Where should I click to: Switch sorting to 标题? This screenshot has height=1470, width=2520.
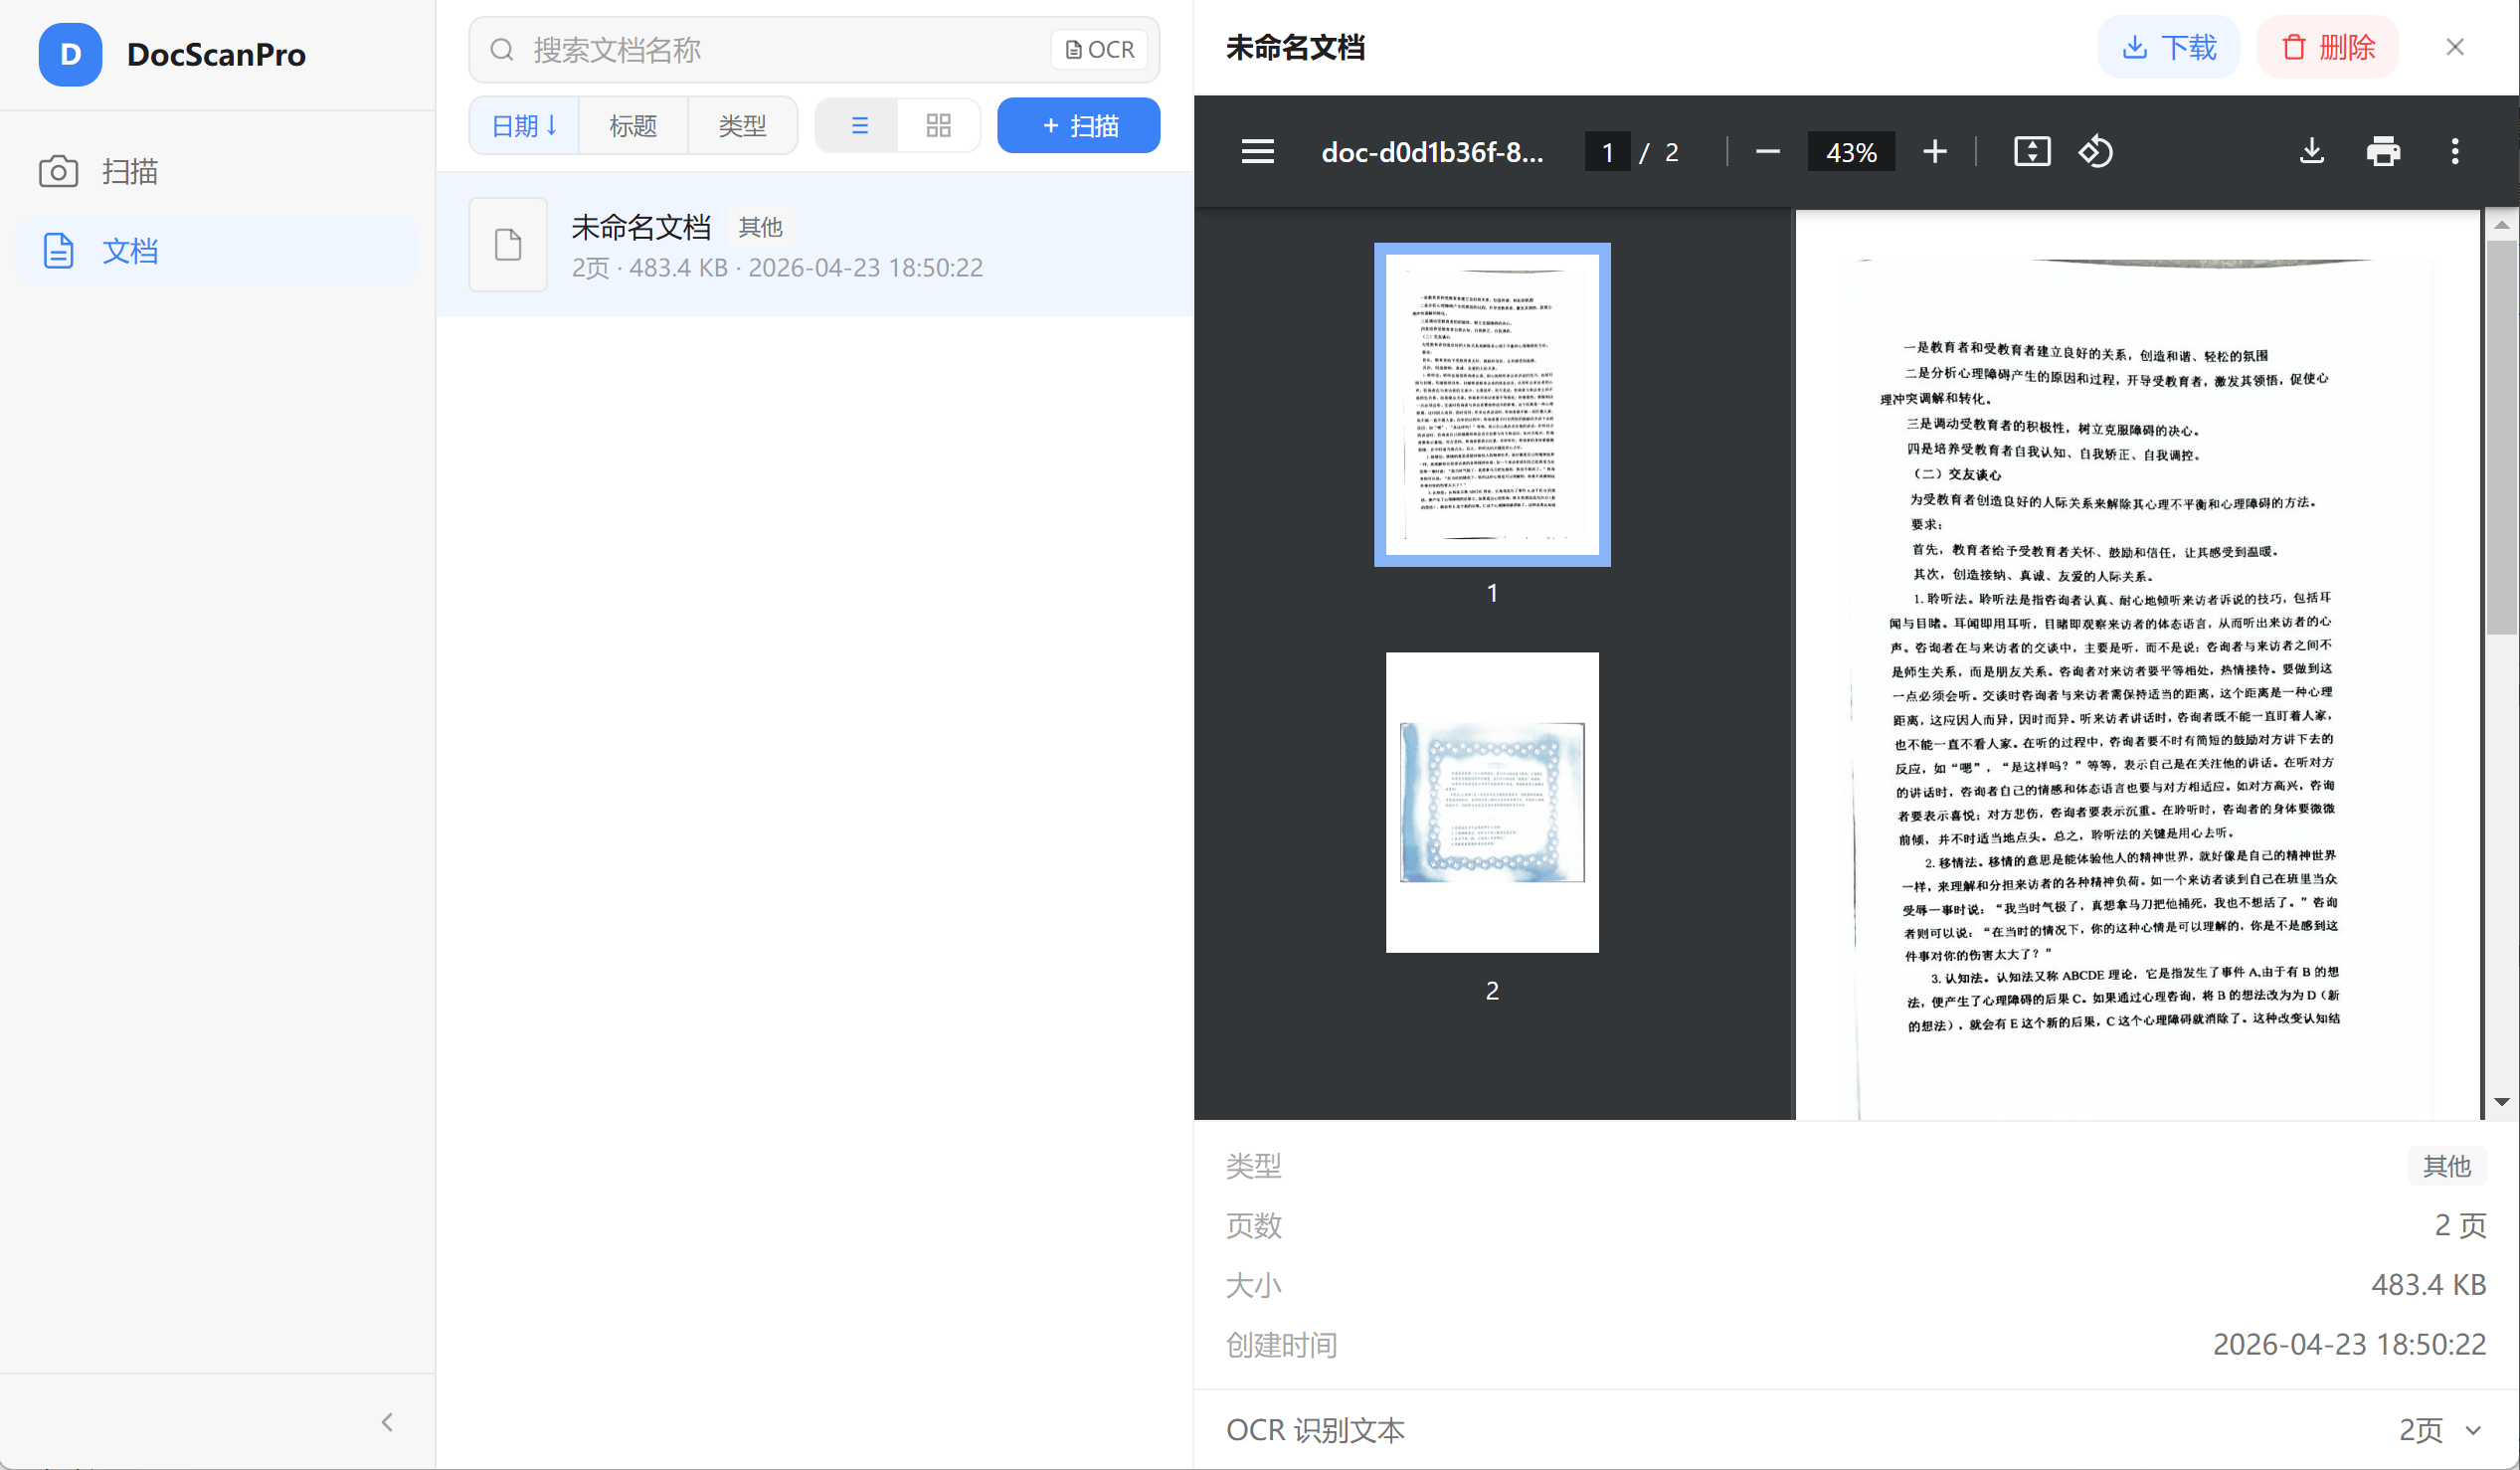pyautogui.click(x=632, y=125)
